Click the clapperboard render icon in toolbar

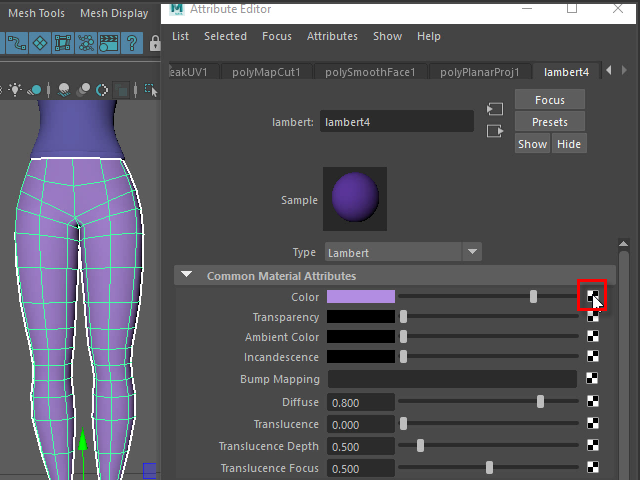[109, 44]
